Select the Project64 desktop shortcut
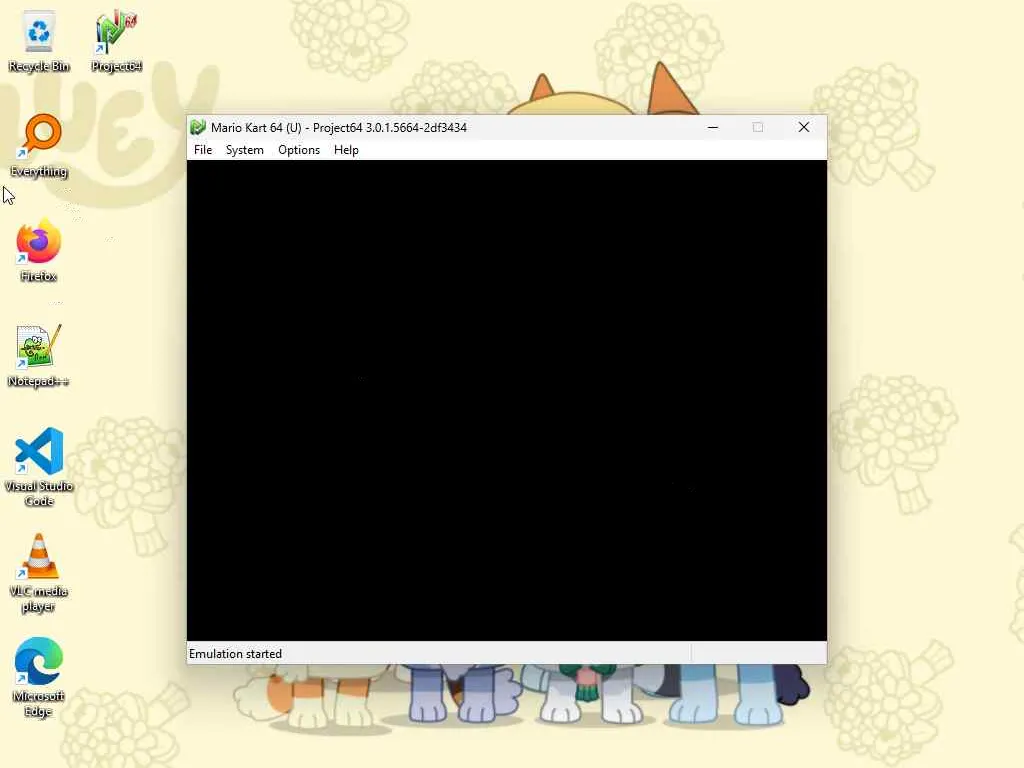This screenshot has width=1024, height=768. [116, 40]
